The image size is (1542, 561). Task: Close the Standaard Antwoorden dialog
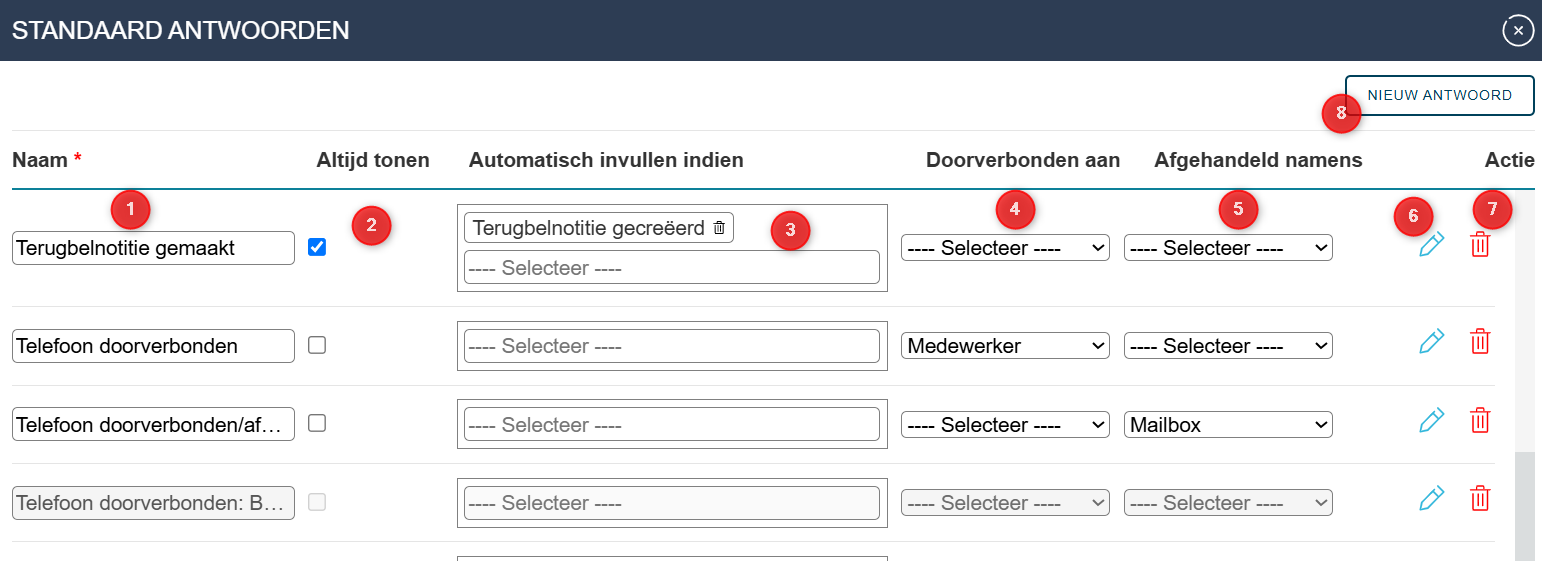[1518, 31]
